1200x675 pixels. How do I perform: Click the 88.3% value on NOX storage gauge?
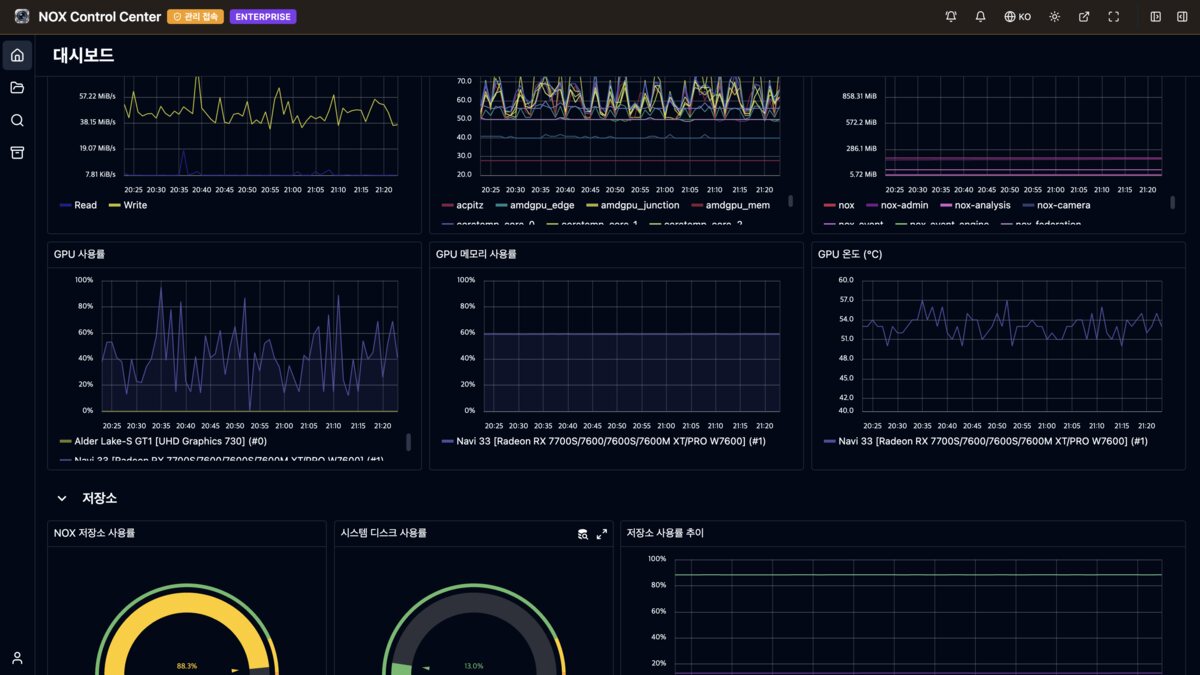187,665
